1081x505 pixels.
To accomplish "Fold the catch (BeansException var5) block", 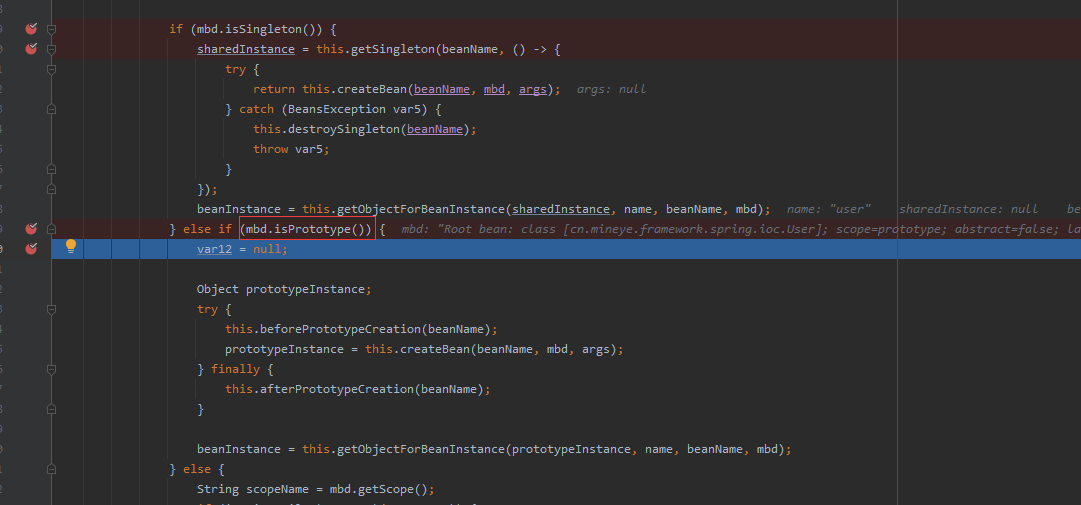I will [x=51, y=109].
